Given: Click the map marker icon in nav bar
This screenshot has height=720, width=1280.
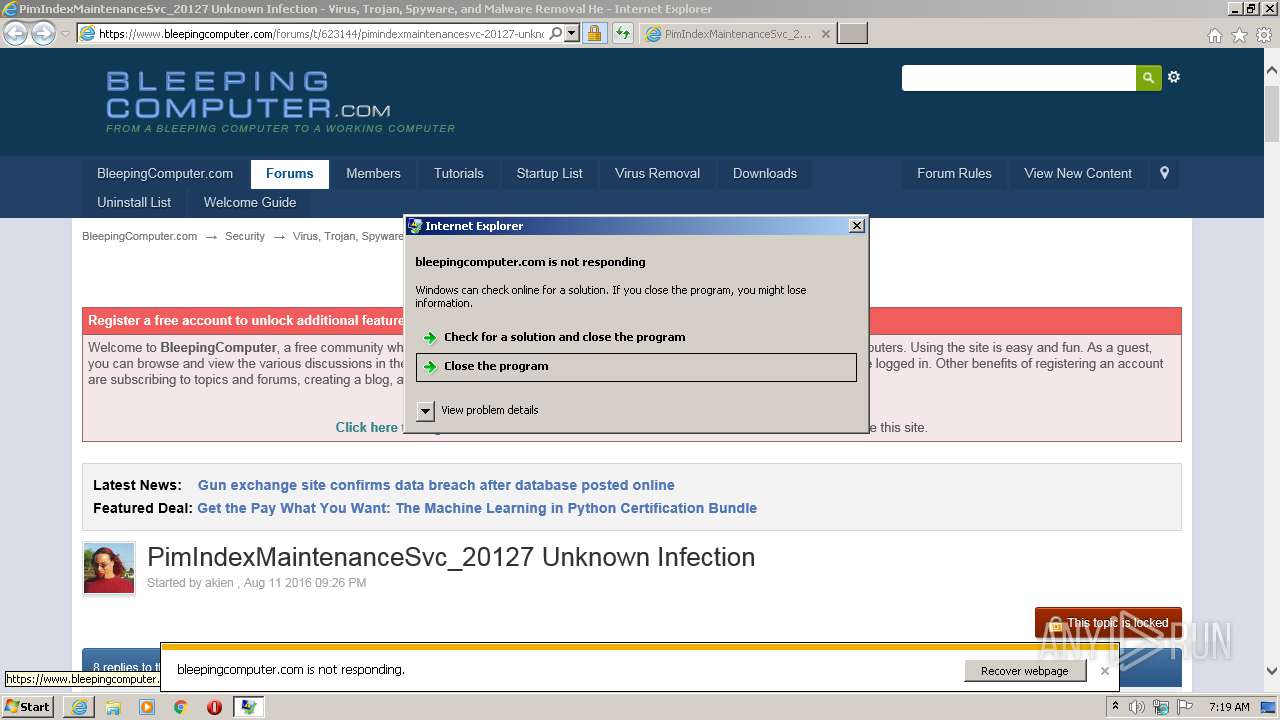Looking at the screenshot, I should (x=1164, y=173).
